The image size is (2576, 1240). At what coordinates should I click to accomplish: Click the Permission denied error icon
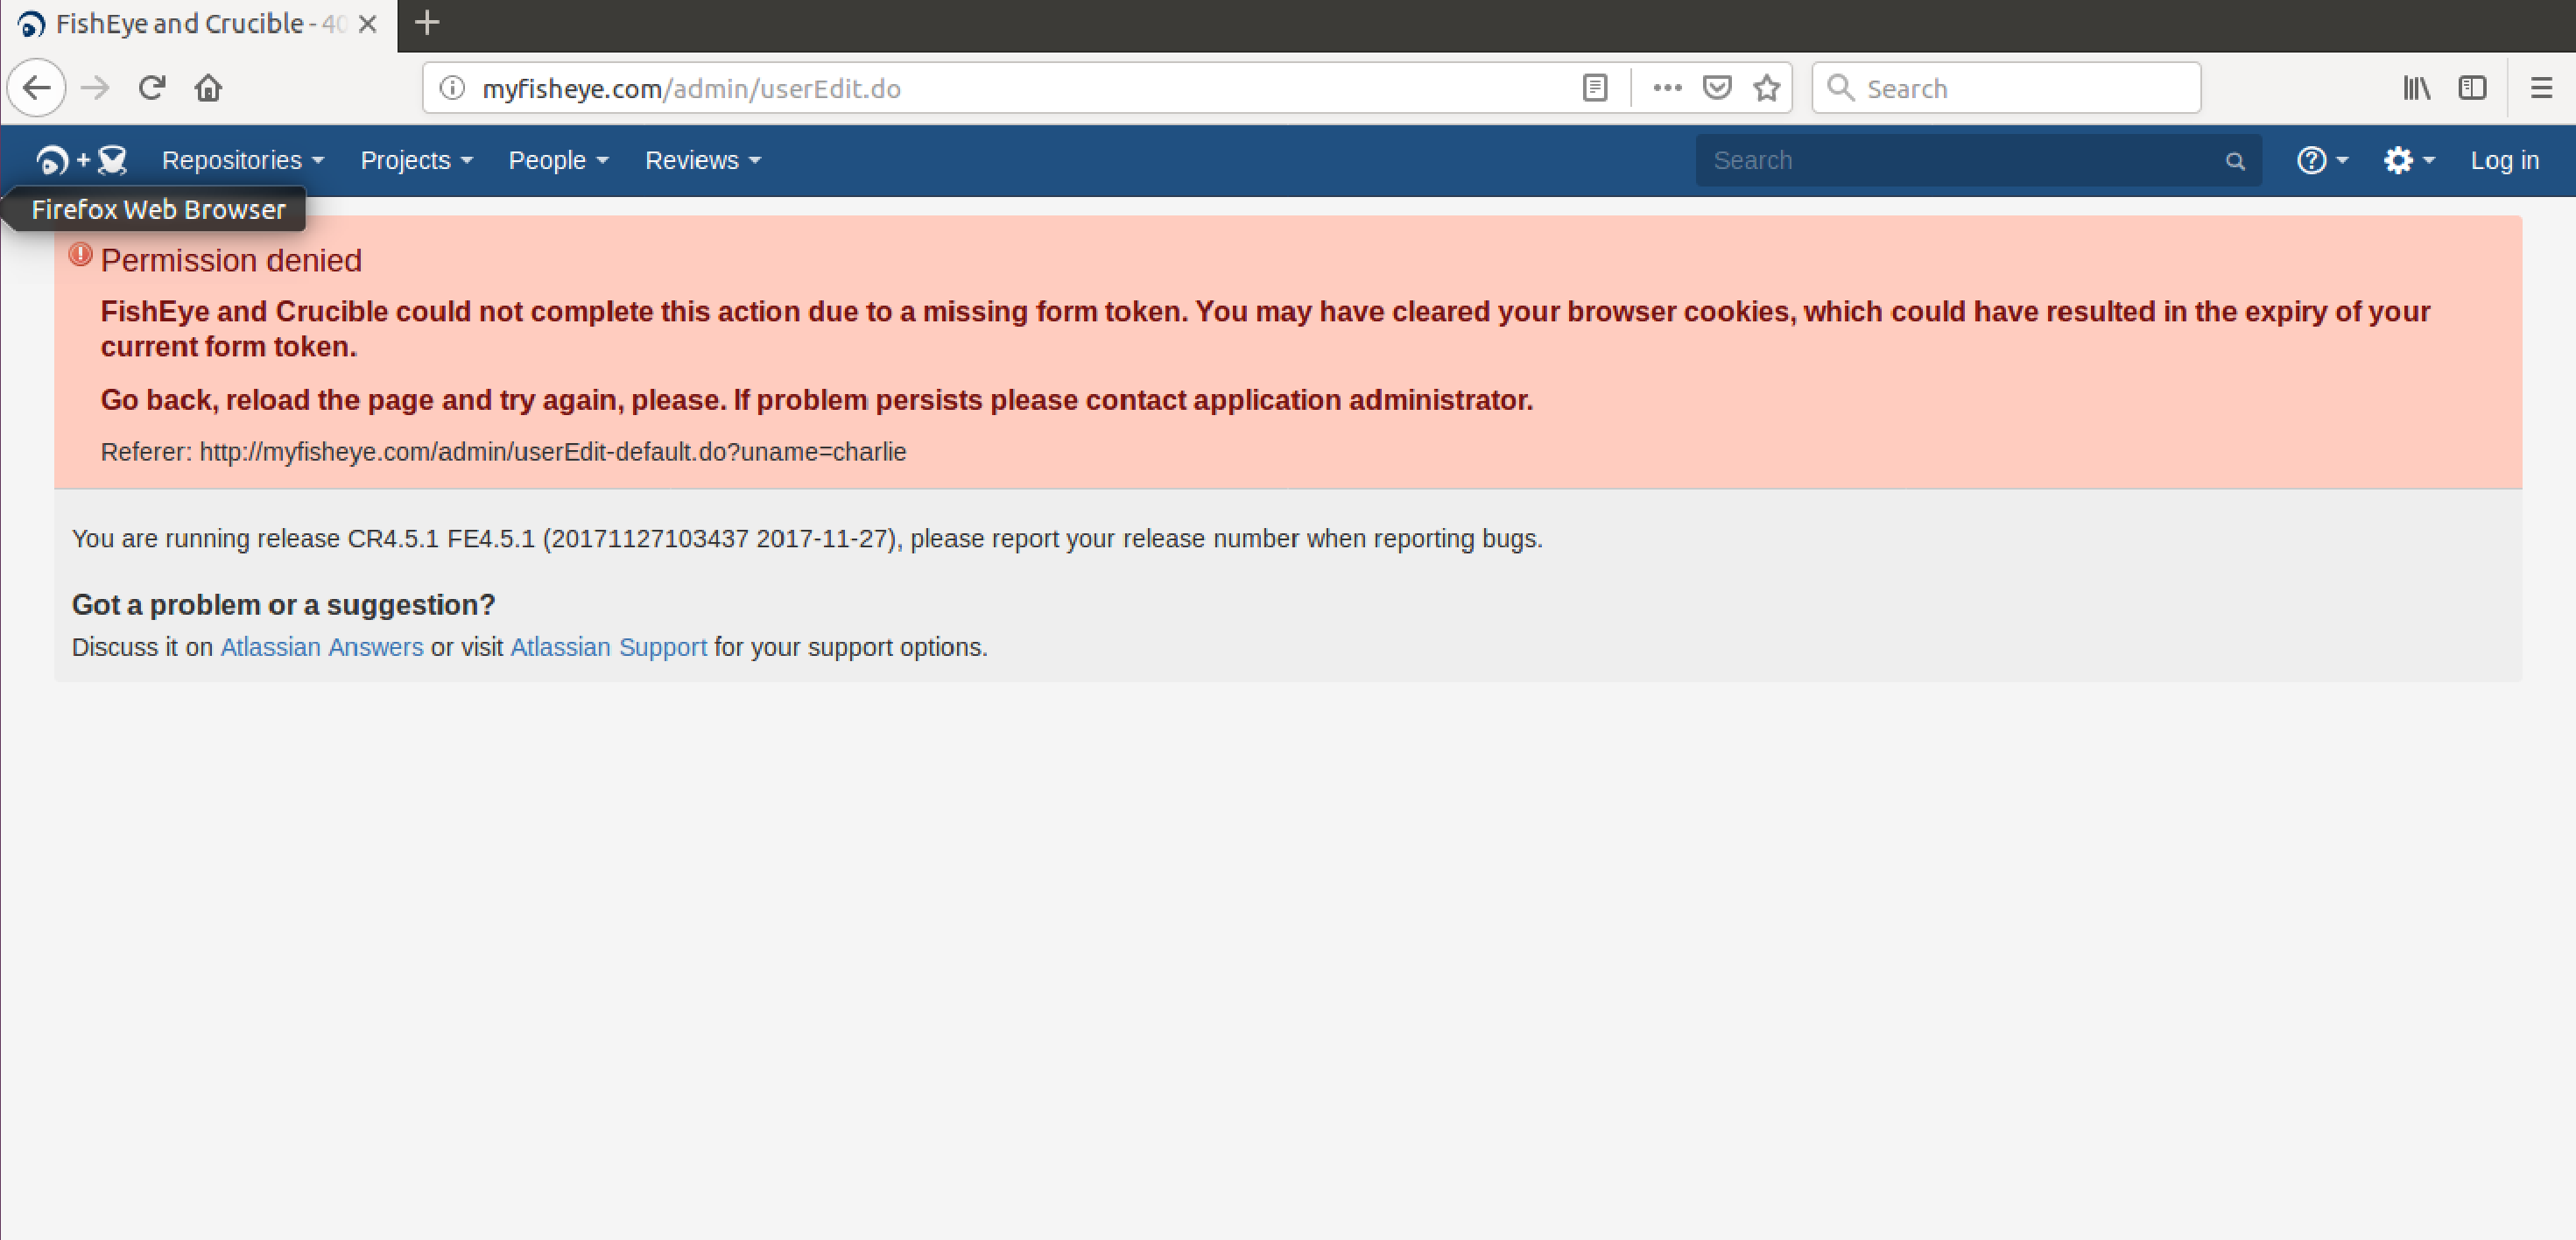[x=81, y=255]
